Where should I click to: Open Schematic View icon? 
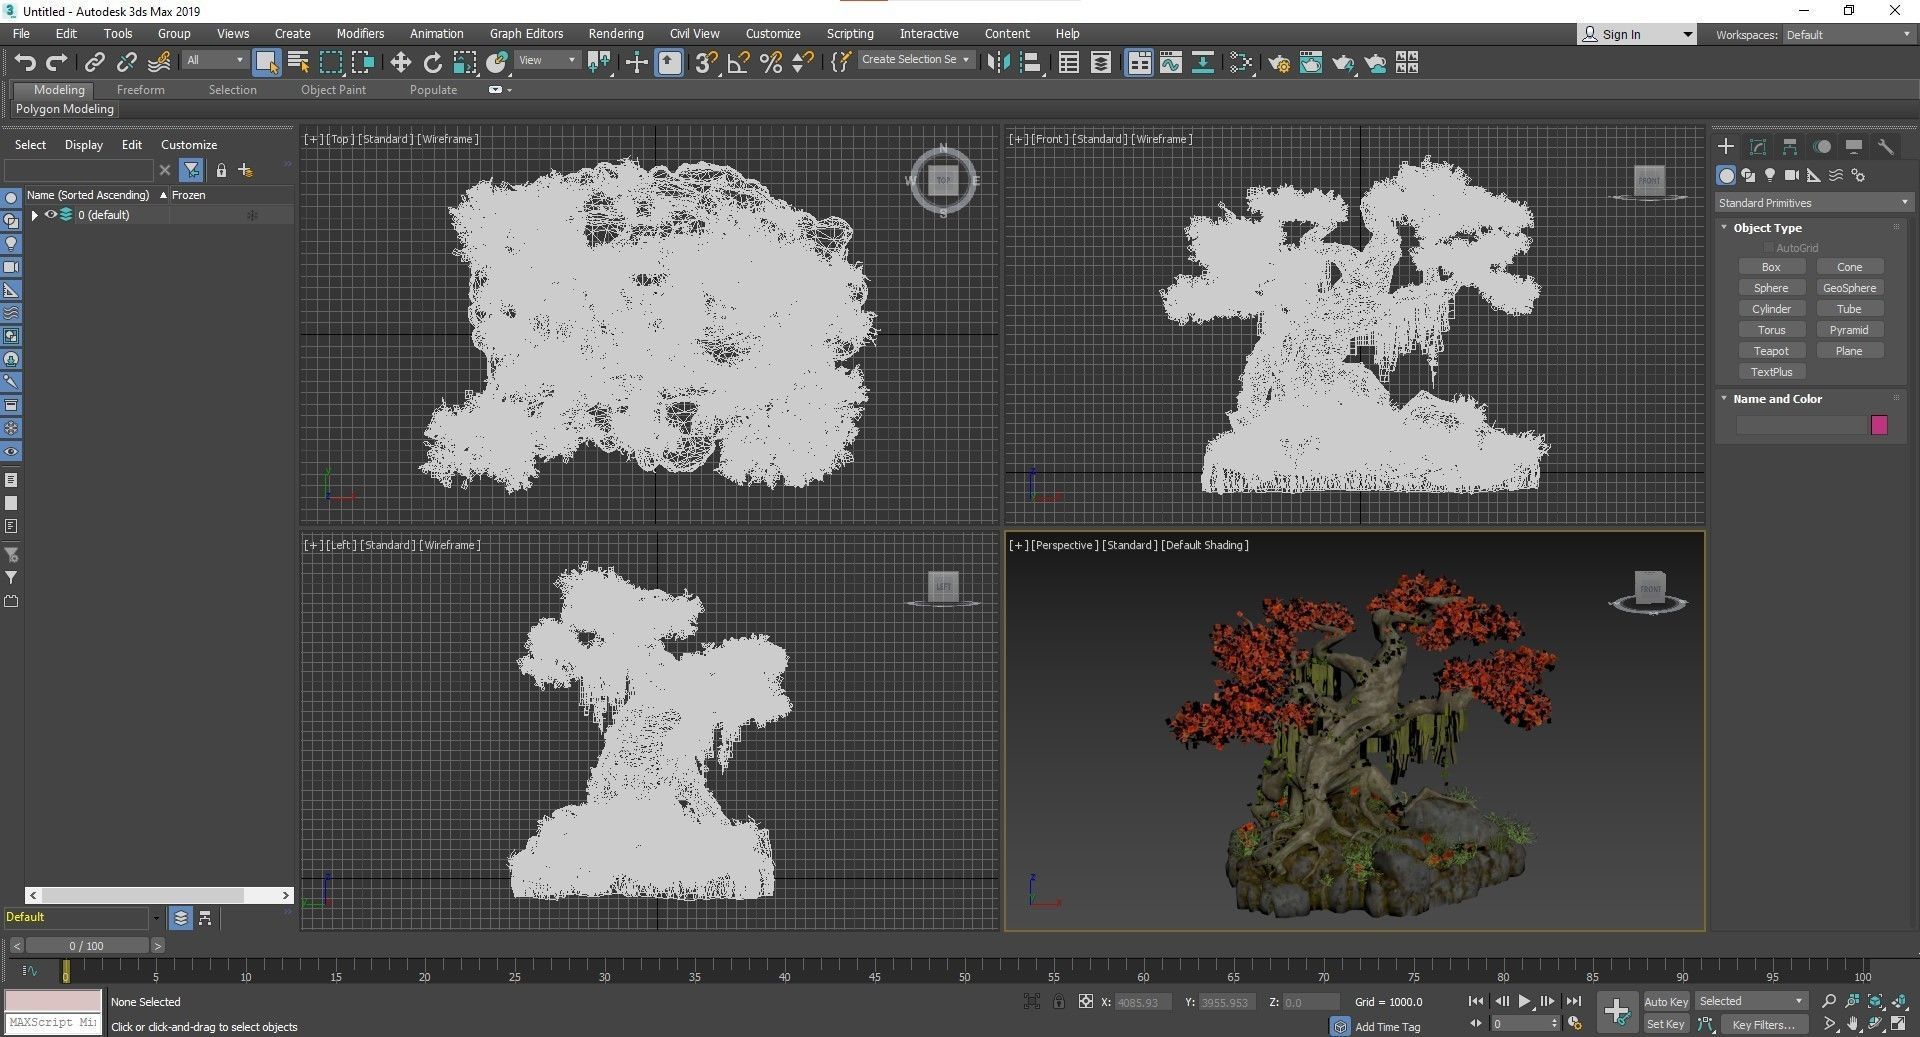pos(1203,63)
